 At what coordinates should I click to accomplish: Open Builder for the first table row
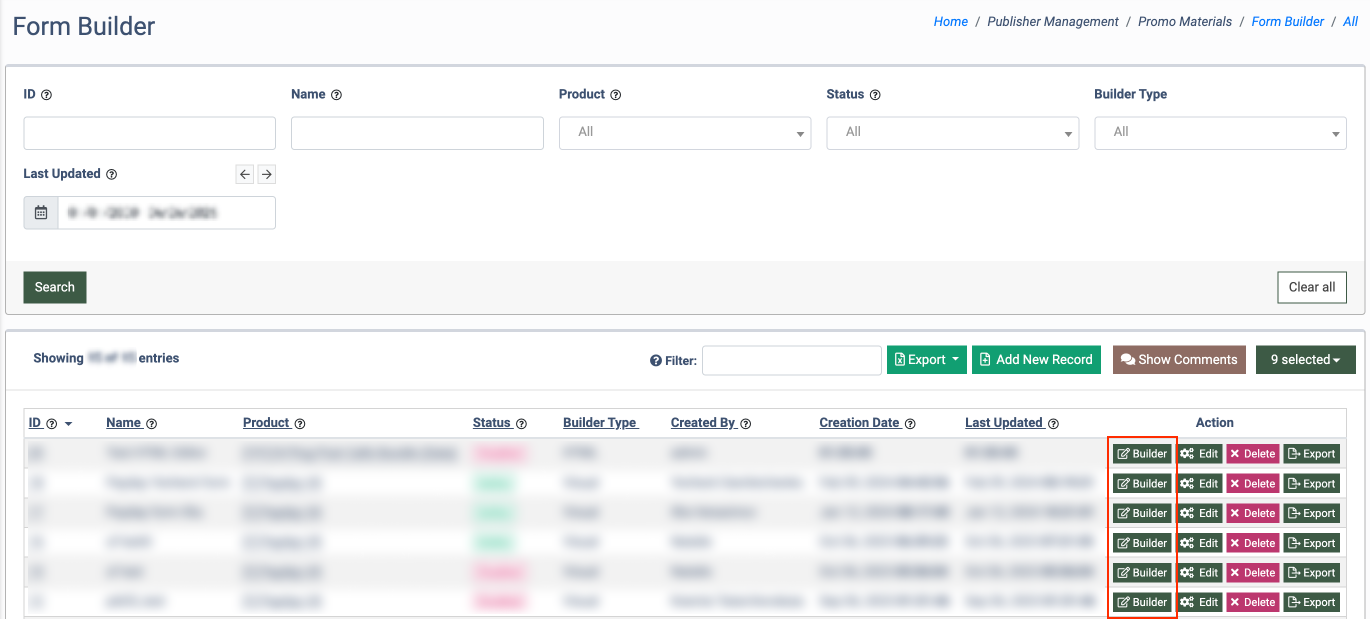coord(1142,454)
